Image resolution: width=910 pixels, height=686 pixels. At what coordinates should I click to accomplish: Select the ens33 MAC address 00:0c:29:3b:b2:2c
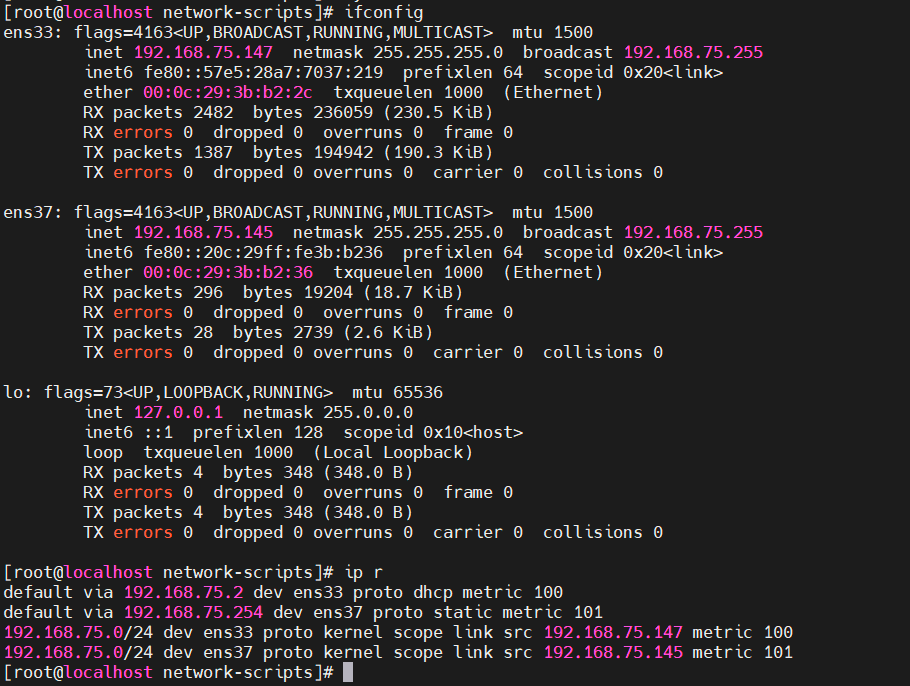point(228,92)
